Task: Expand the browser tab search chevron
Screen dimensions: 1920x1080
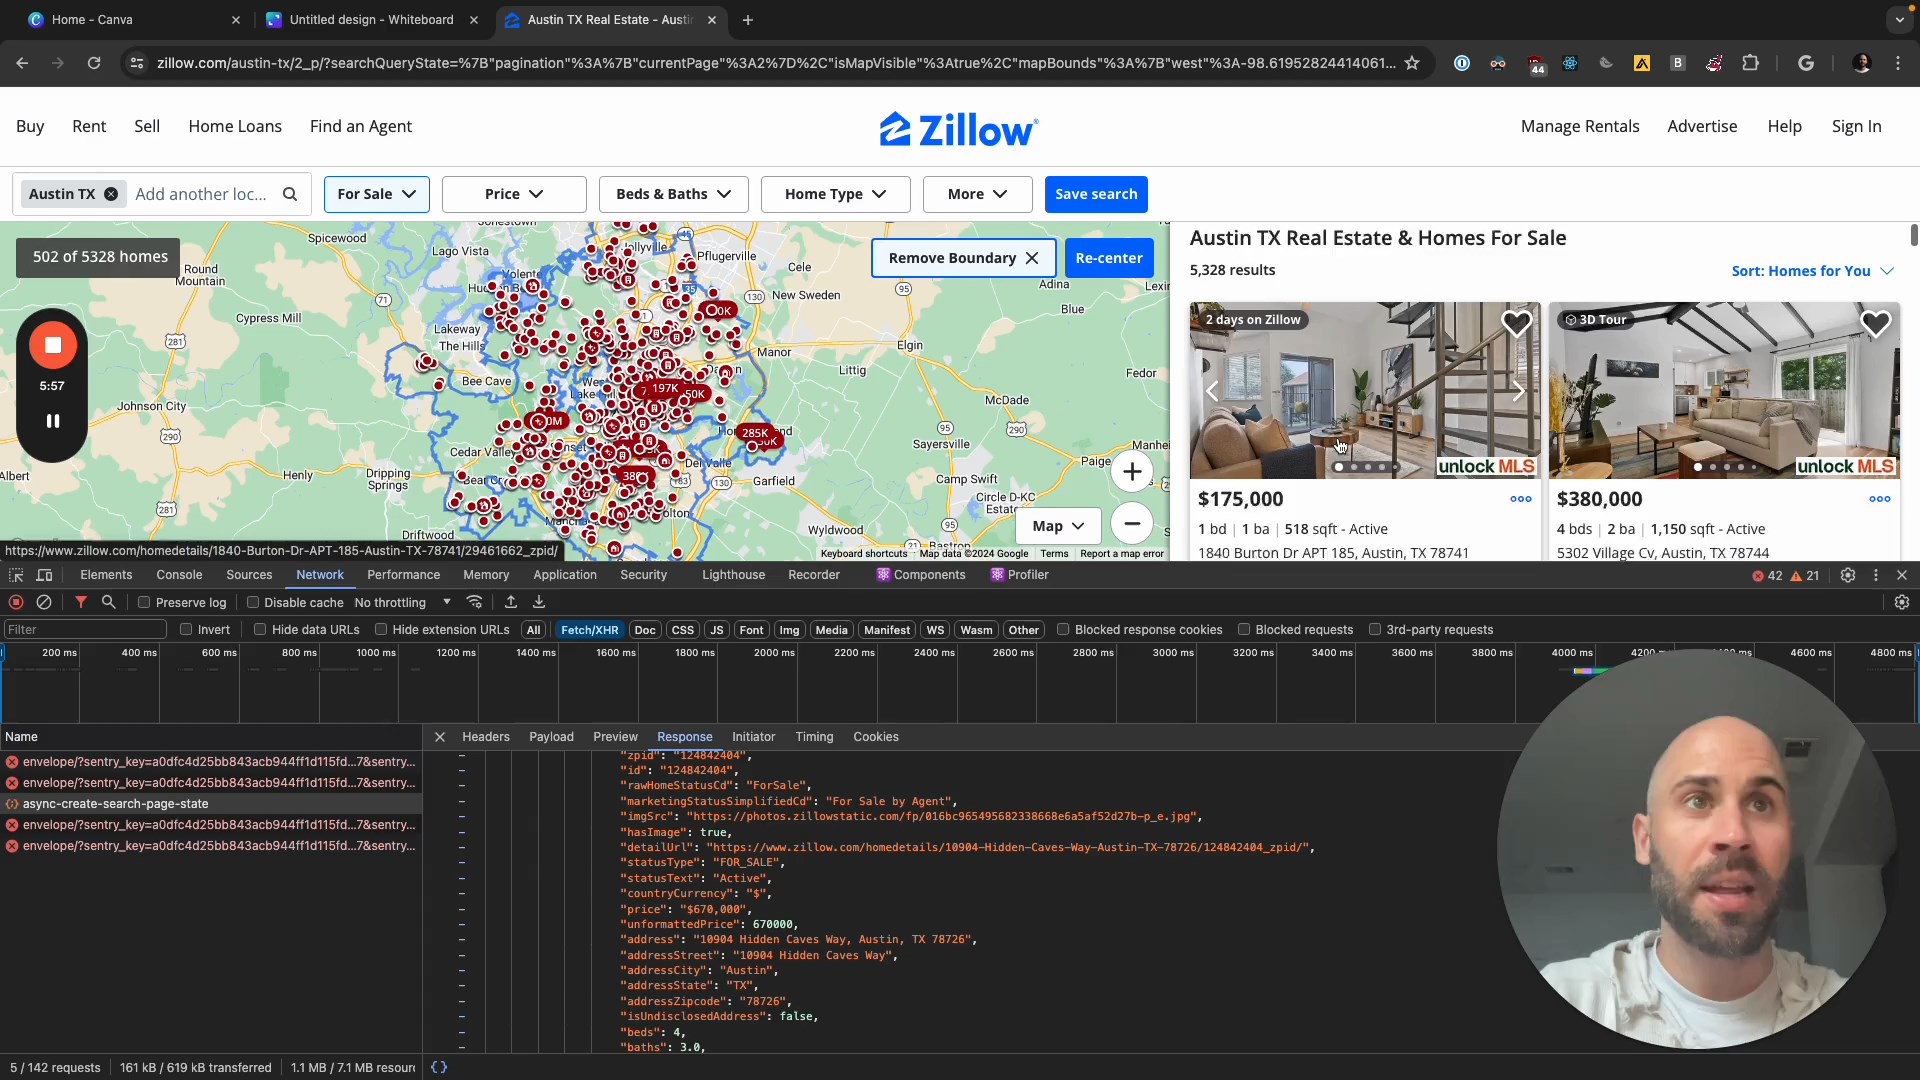Action: coord(1899,20)
